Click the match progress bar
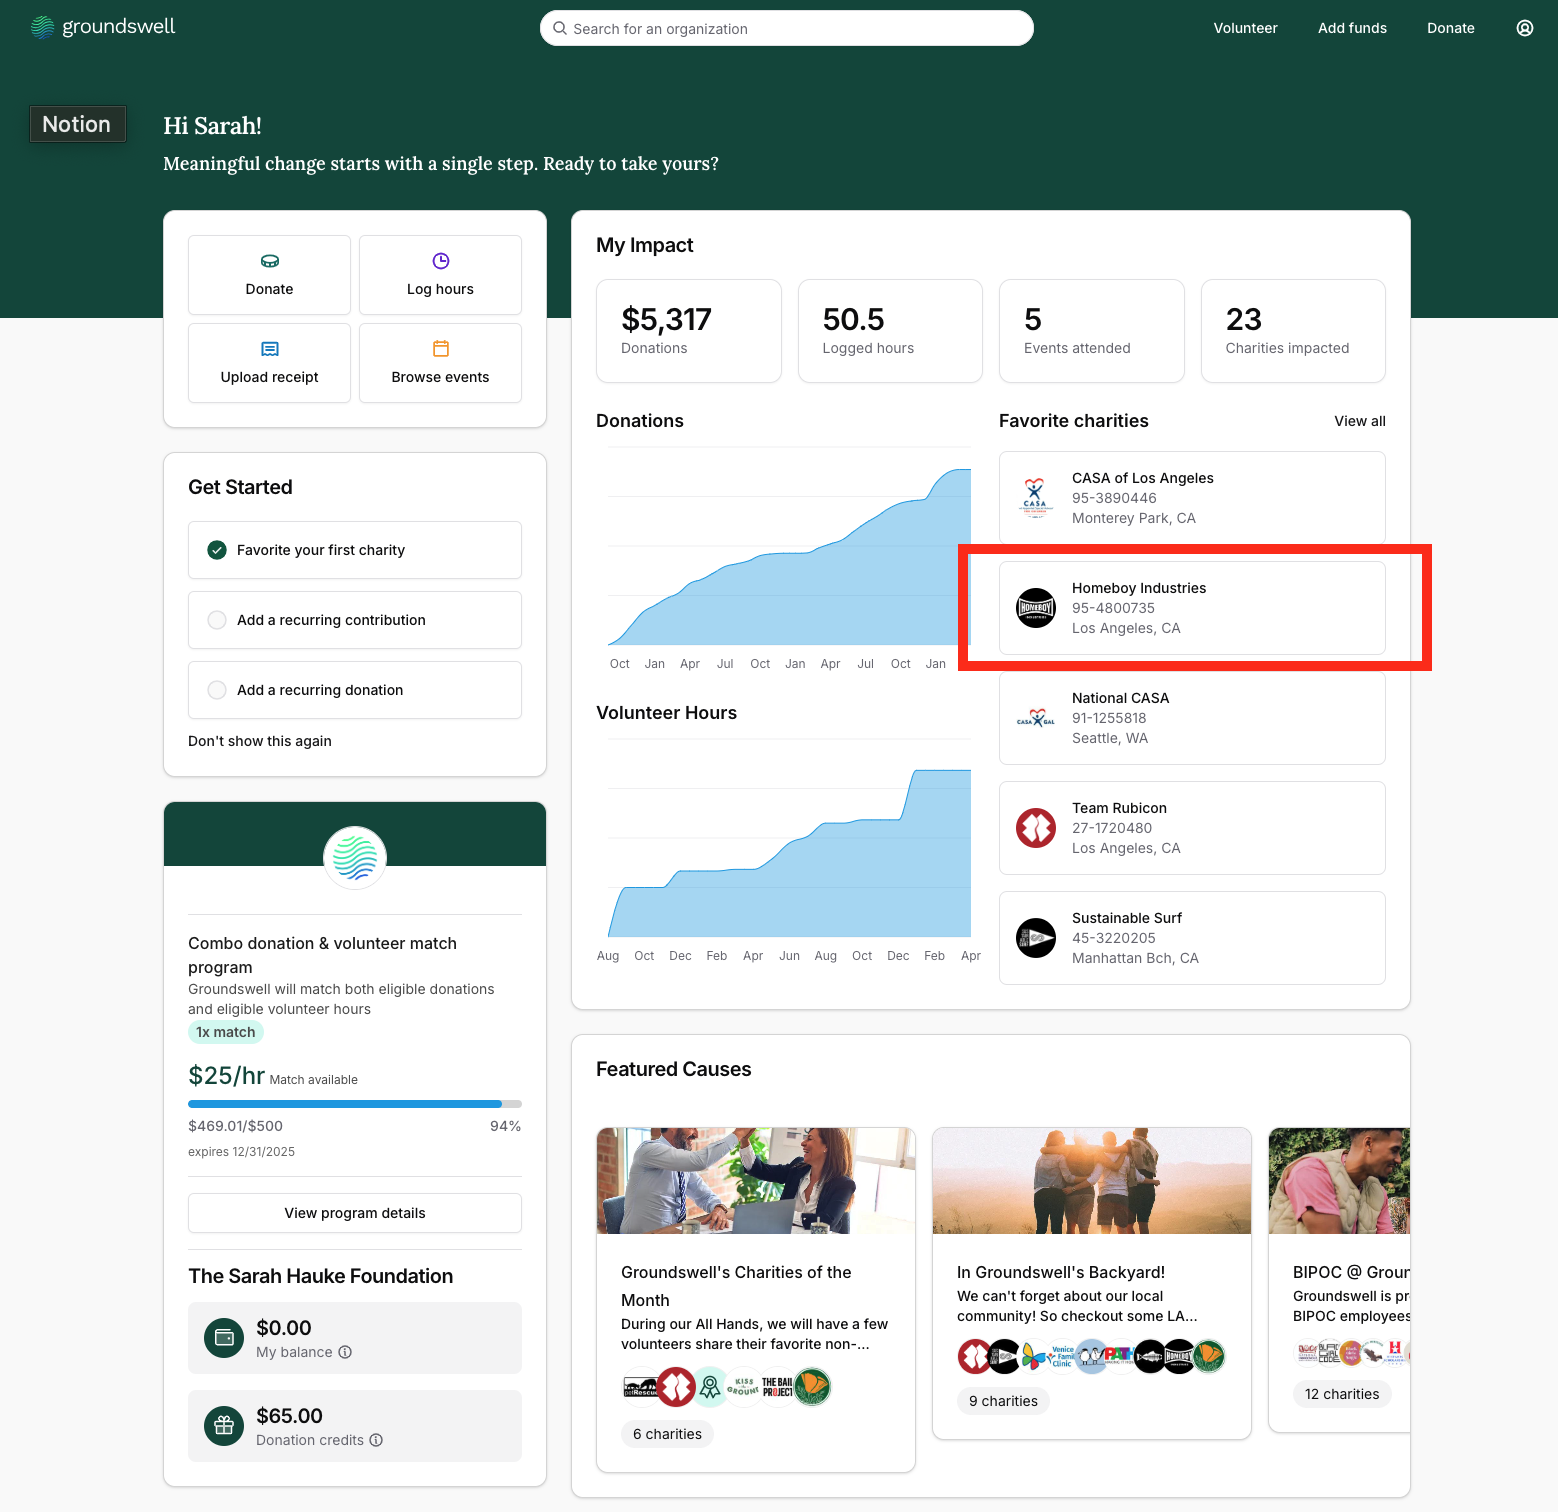 (355, 1104)
